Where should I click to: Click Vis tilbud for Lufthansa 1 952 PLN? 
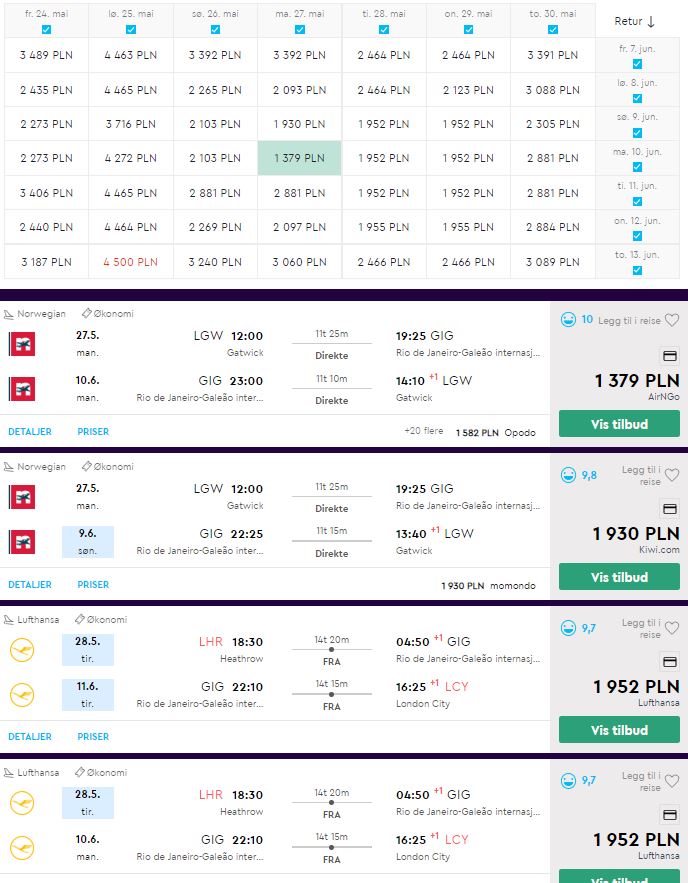click(619, 730)
